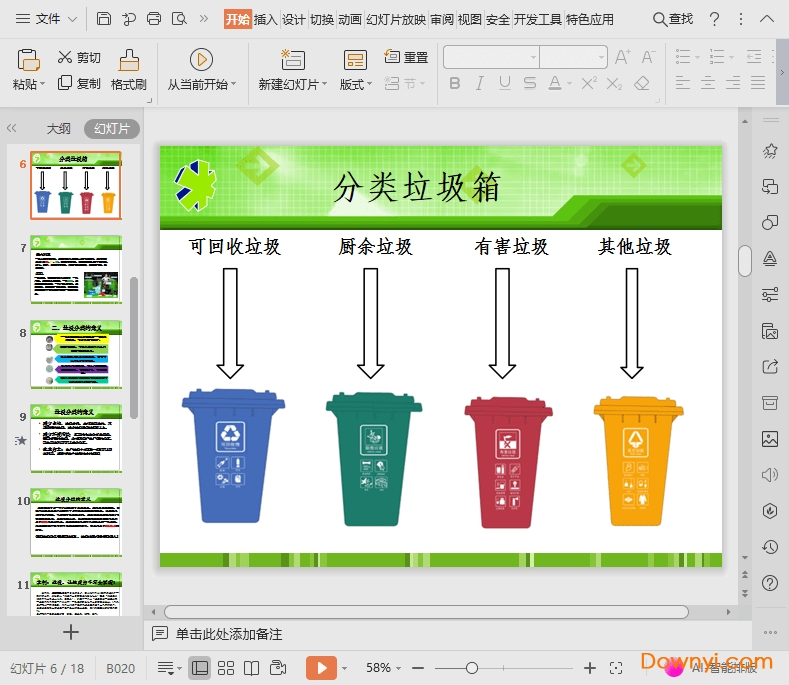Open the 大纲 outline tab
Viewport: 789px width, 685px height.
pos(59,129)
